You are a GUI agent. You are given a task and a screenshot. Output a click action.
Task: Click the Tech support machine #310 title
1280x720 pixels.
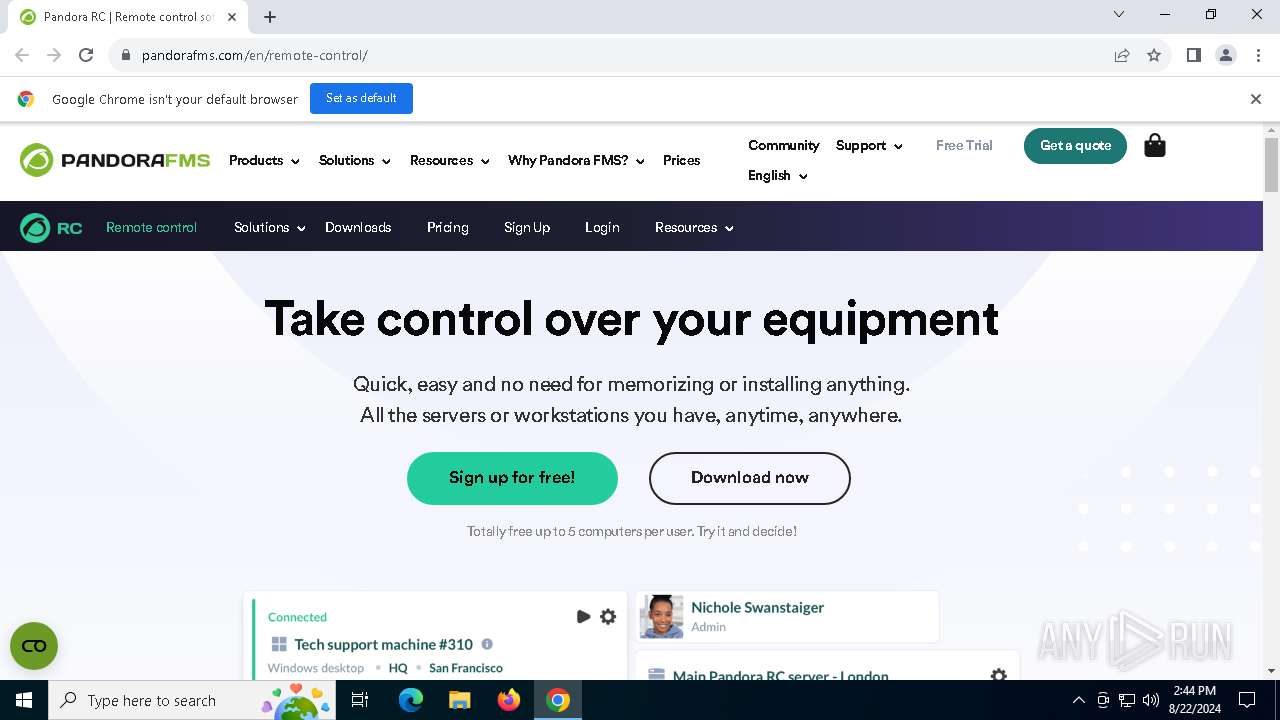point(383,645)
